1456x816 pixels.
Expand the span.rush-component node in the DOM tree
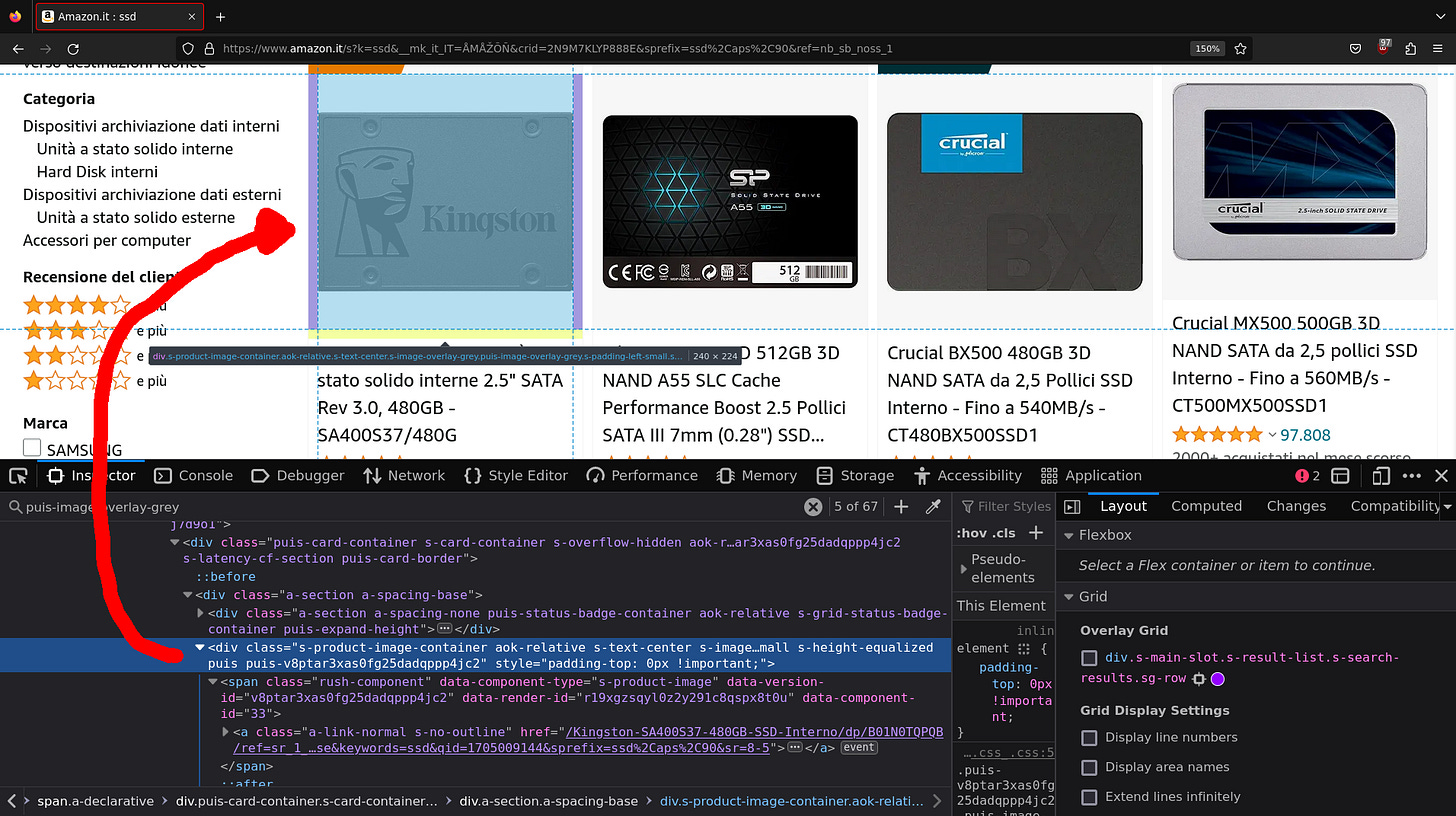213,681
